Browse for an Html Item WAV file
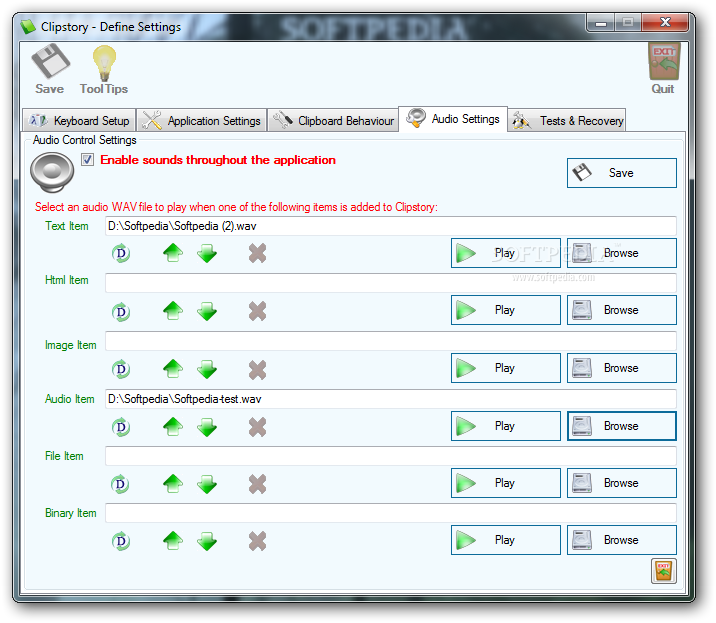This screenshot has width=716, height=623. [621, 310]
